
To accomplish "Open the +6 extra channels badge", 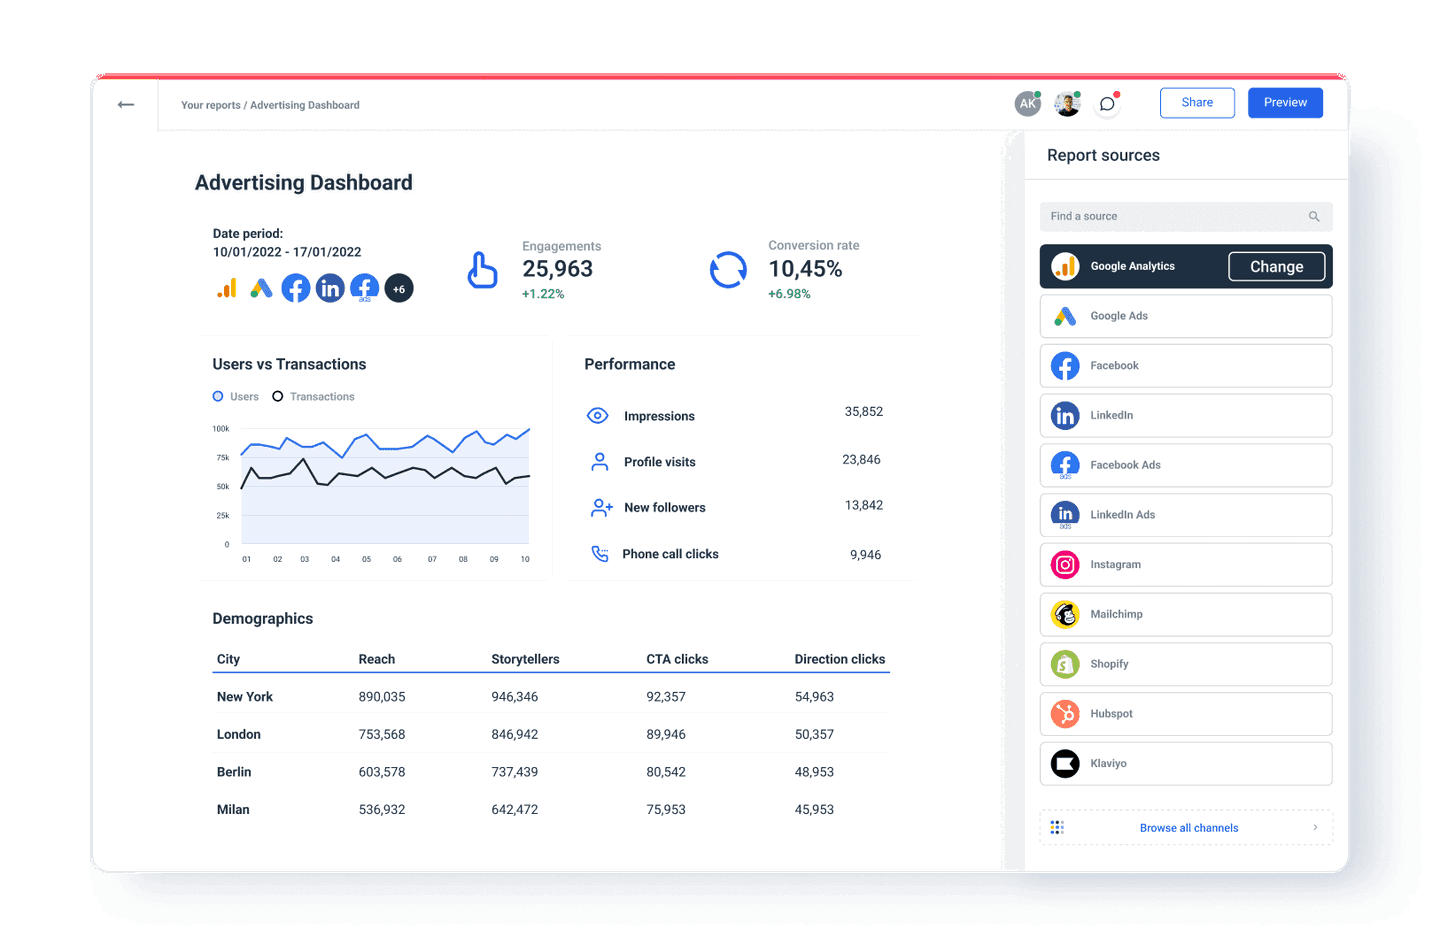I will point(399,288).
